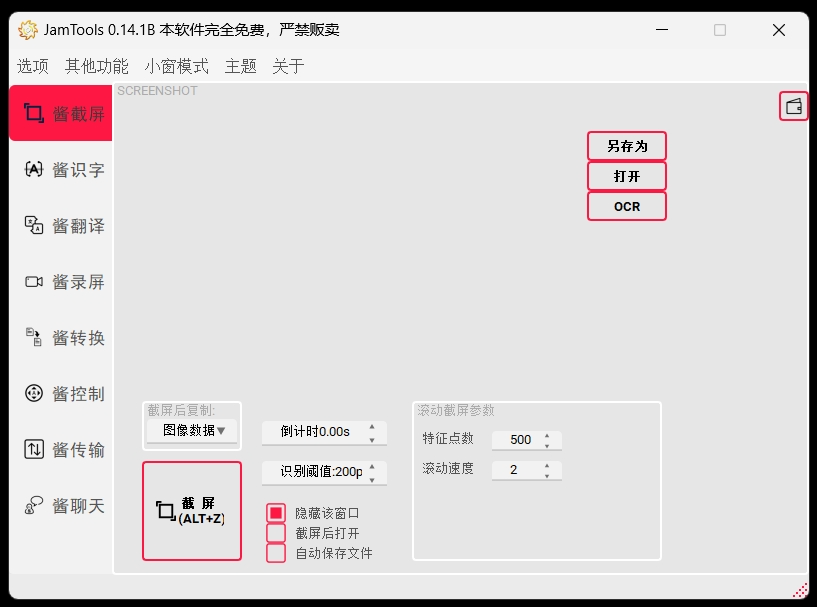Increase the 滚动速度 value
Viewport: 817px width, 607px height.
[x=547, y=465]
